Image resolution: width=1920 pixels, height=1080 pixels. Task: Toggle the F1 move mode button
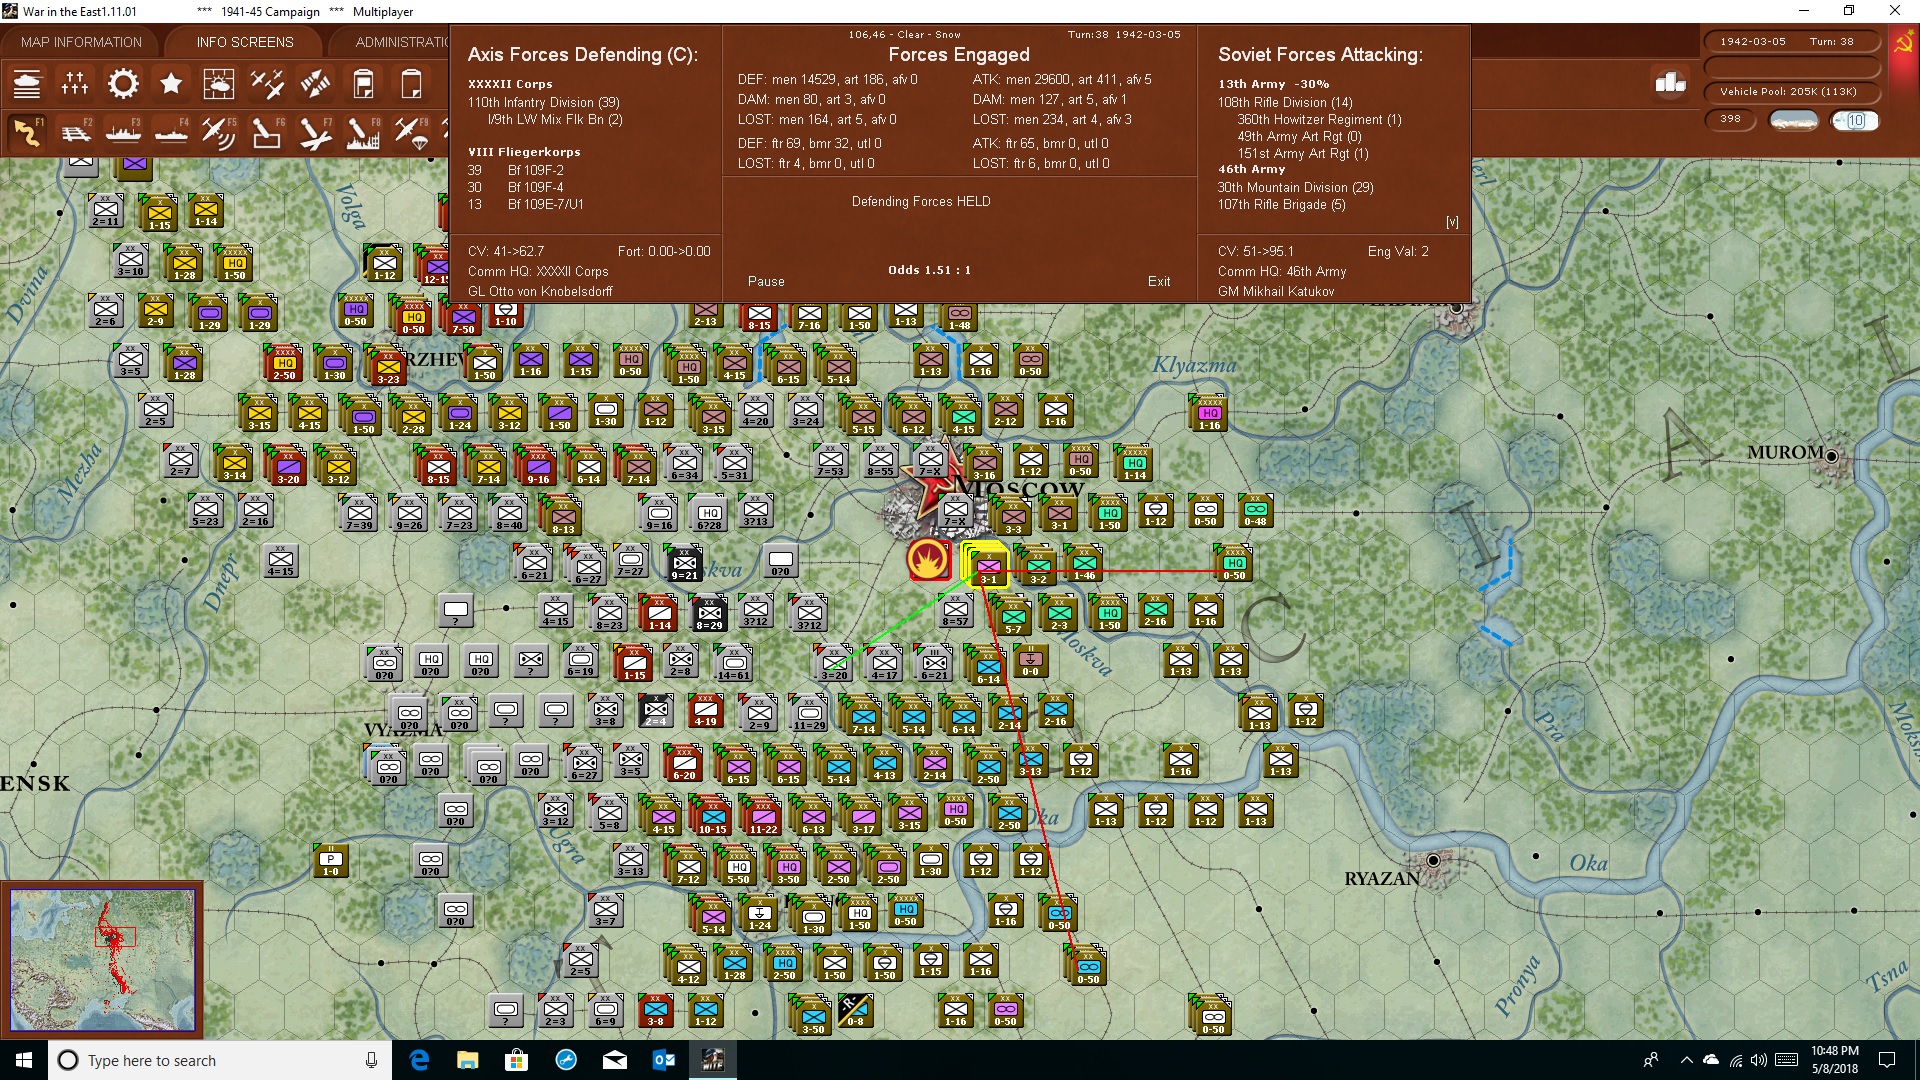coord(27,132)
